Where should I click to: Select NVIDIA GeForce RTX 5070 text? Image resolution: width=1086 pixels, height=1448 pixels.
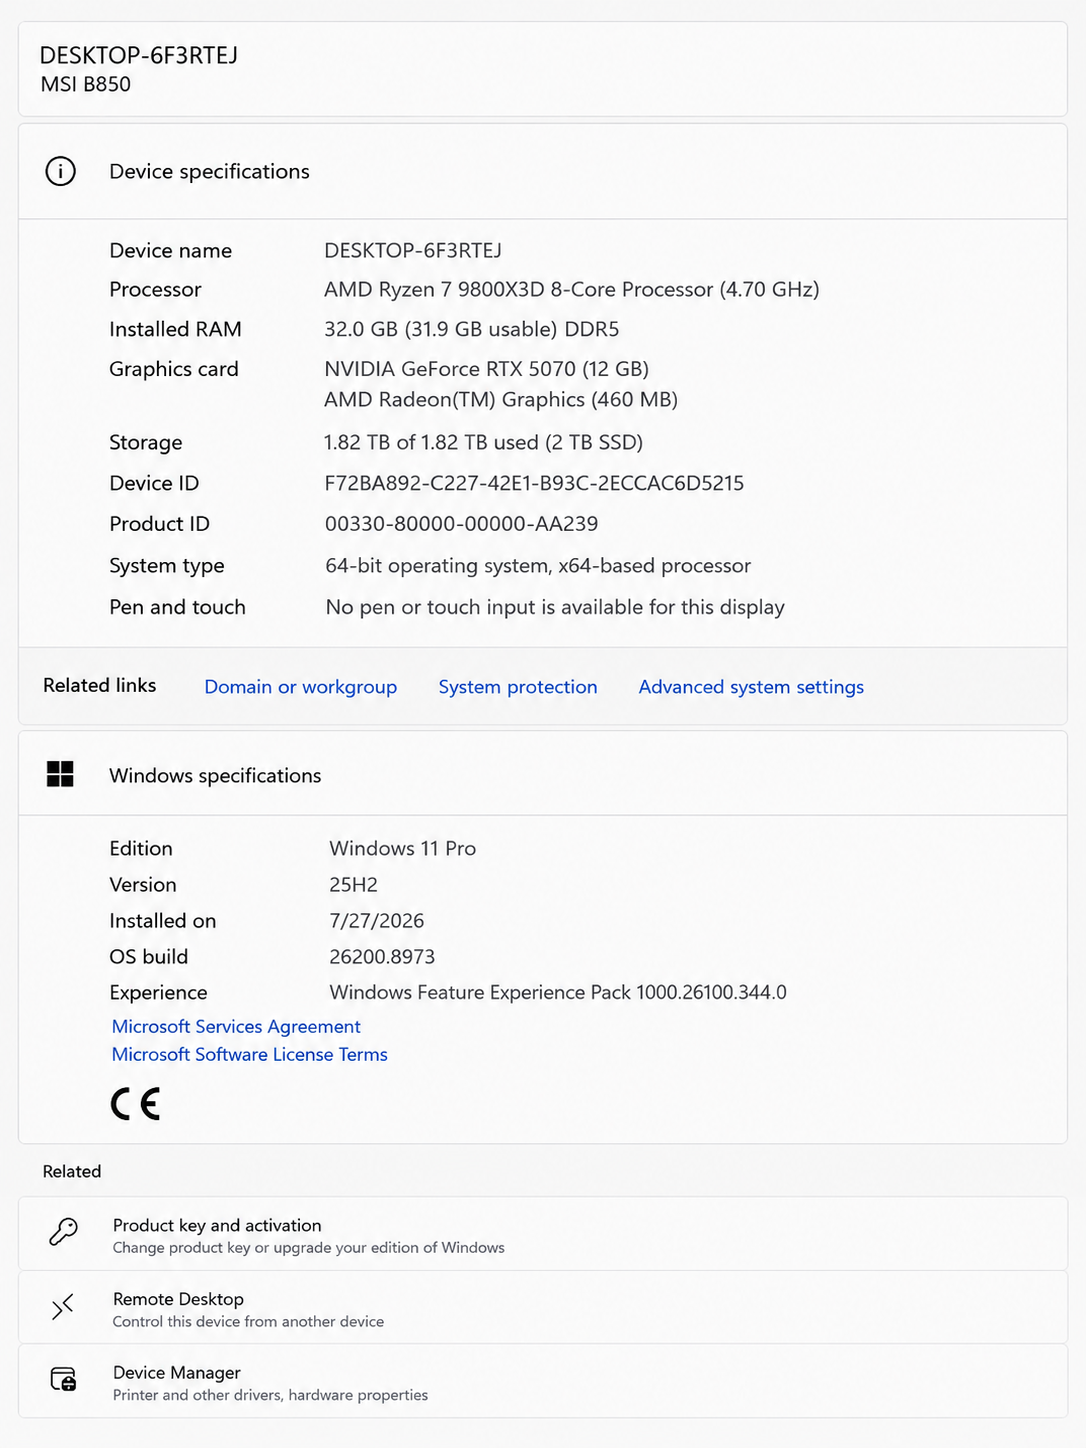(x=487, y=369)
